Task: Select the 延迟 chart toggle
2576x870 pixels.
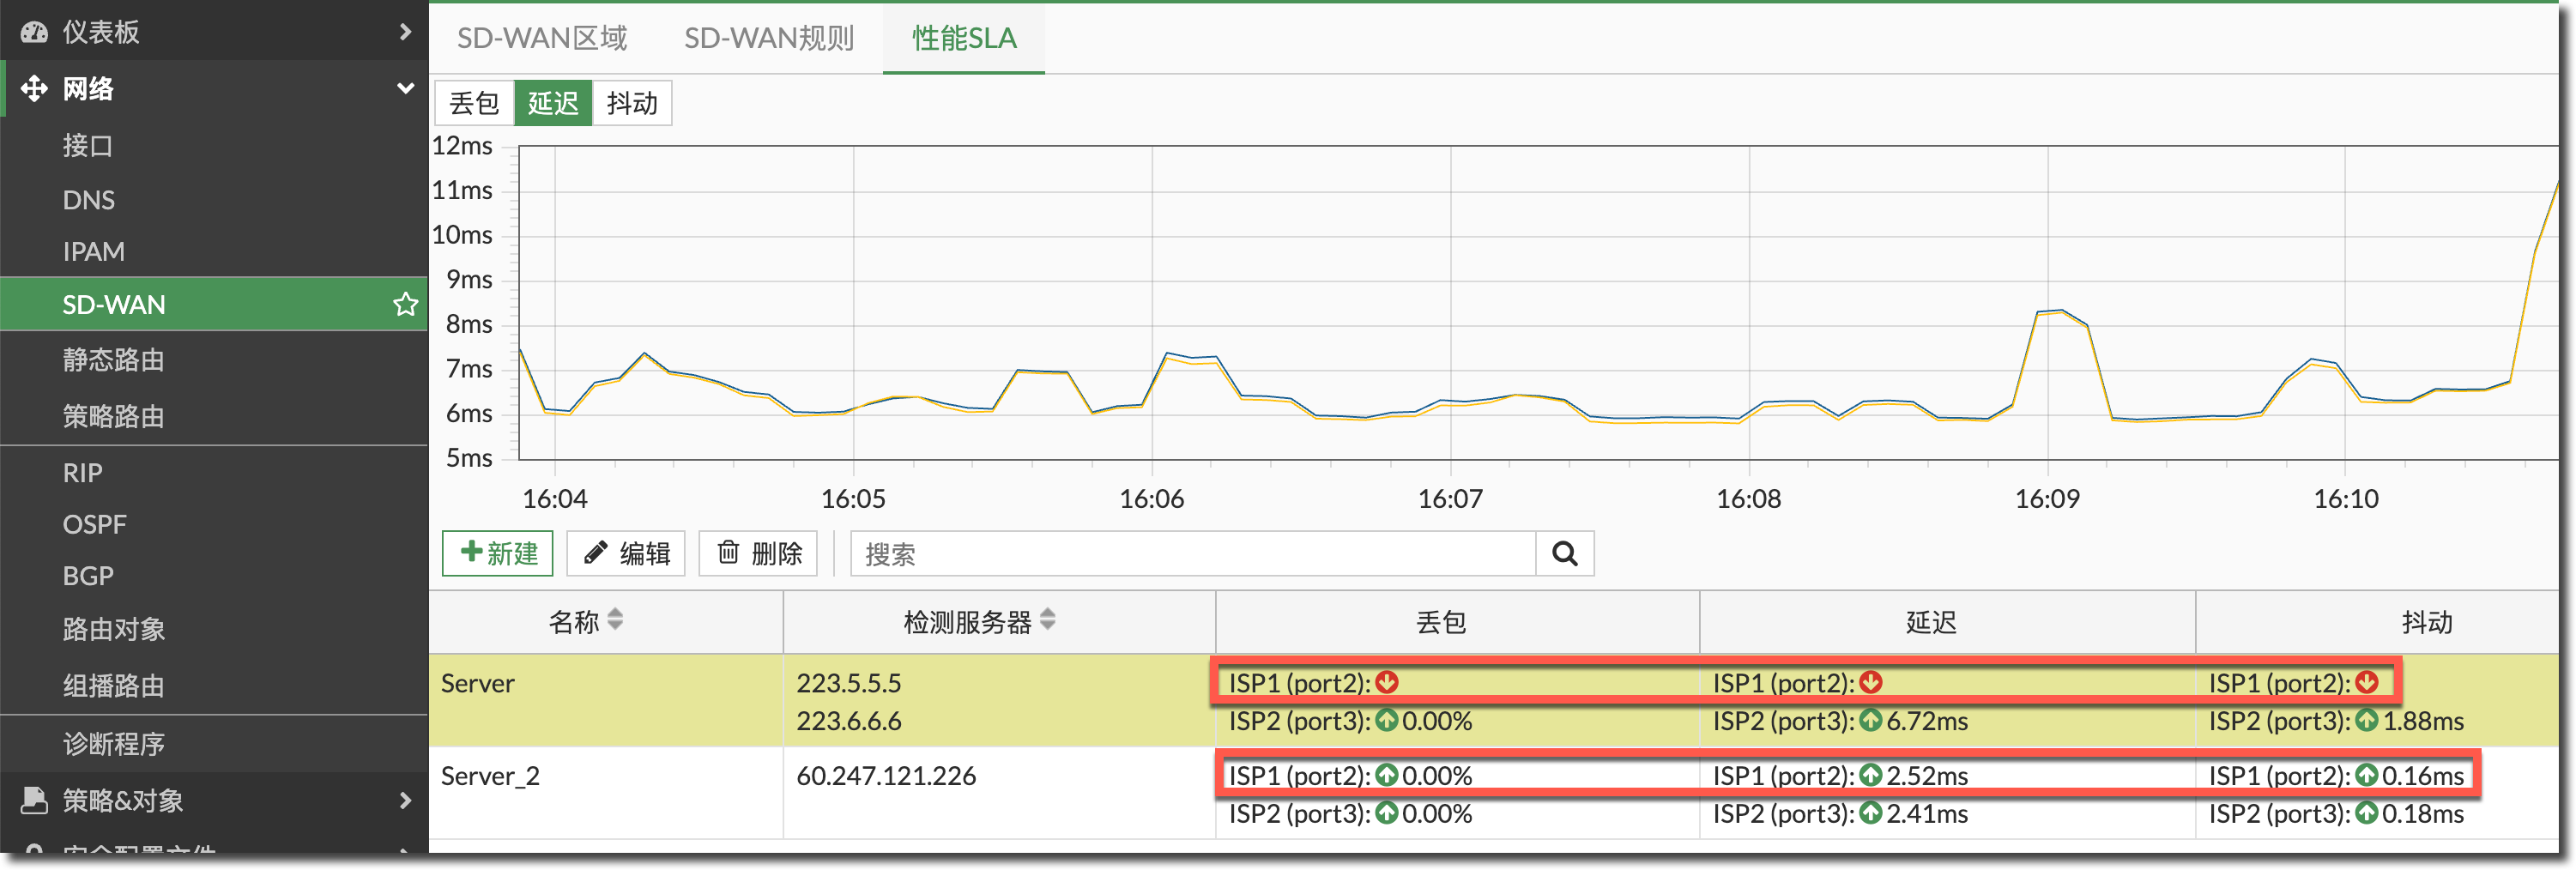Action: [x=553, y=103]
